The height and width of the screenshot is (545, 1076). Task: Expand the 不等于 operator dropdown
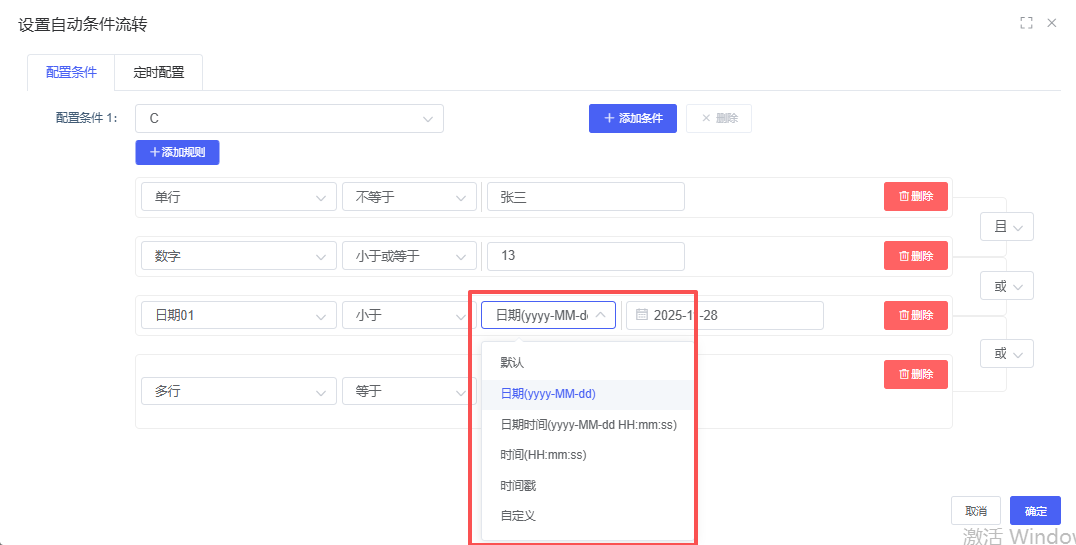409,197
